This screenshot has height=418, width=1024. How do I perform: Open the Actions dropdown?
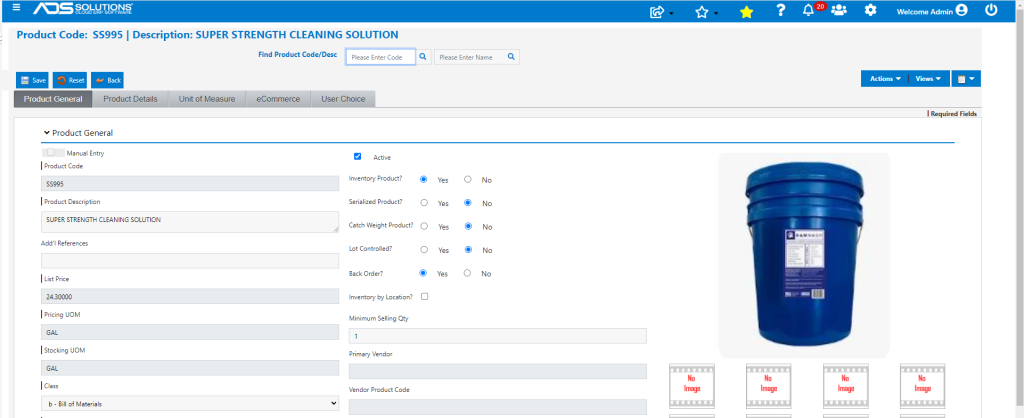click(x=885, y=78)
